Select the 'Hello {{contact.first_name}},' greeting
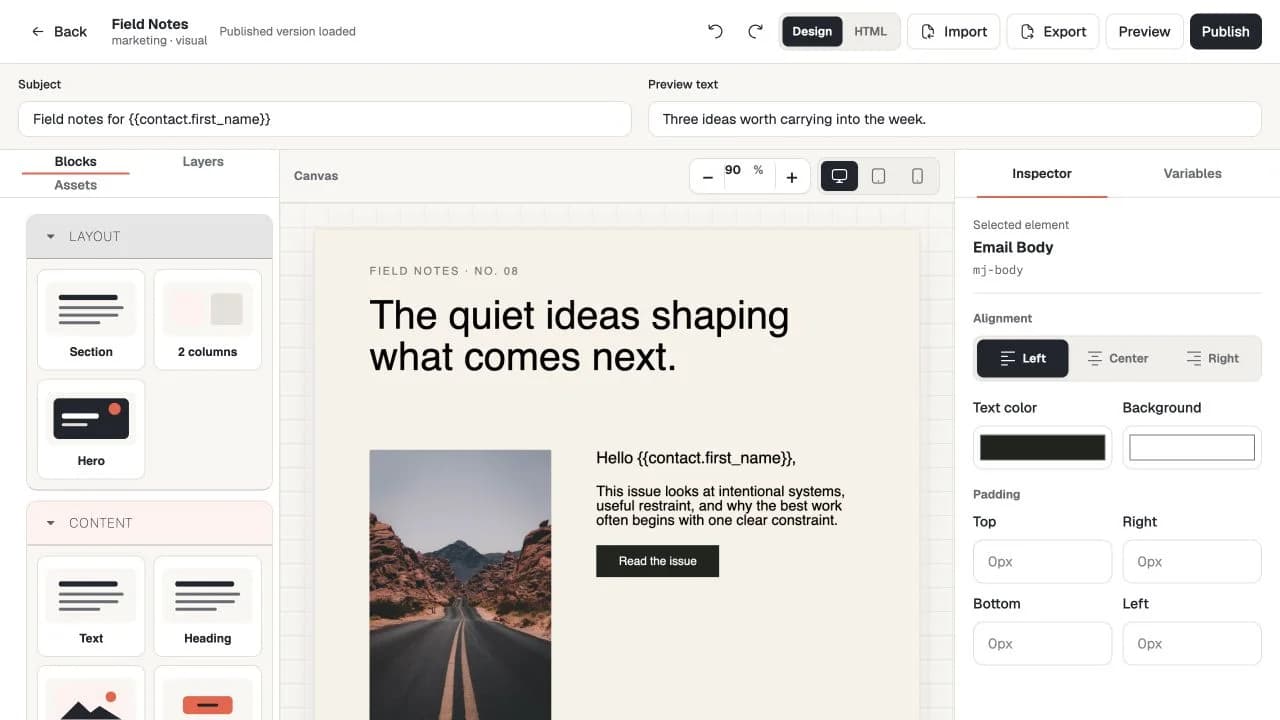Viewport: 1280px width, 720px height. [696, 458]
